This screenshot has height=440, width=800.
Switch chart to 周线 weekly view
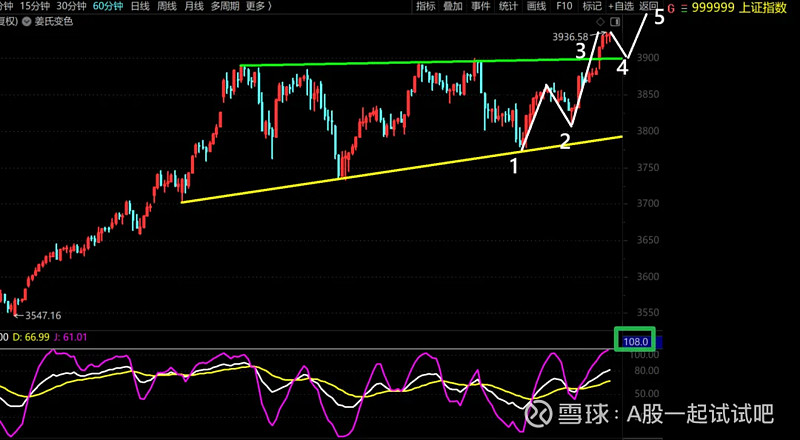167,6
